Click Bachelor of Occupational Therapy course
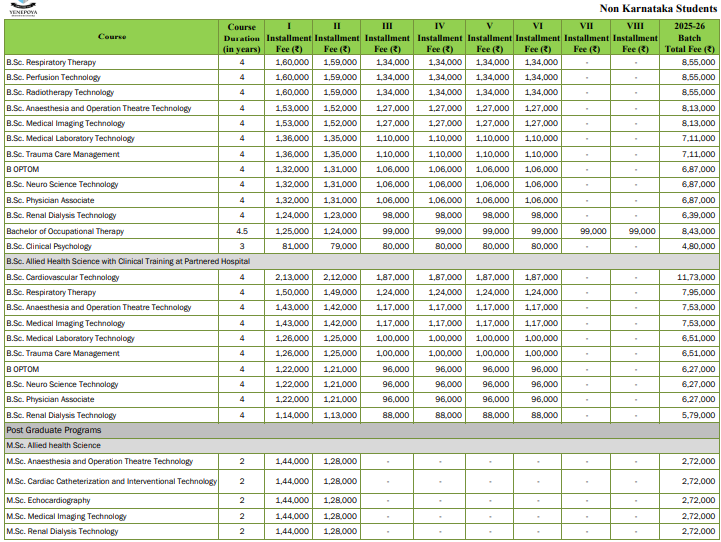Image resolution: width=721 pixels, height=542 pixels. [x=65, y=231]
